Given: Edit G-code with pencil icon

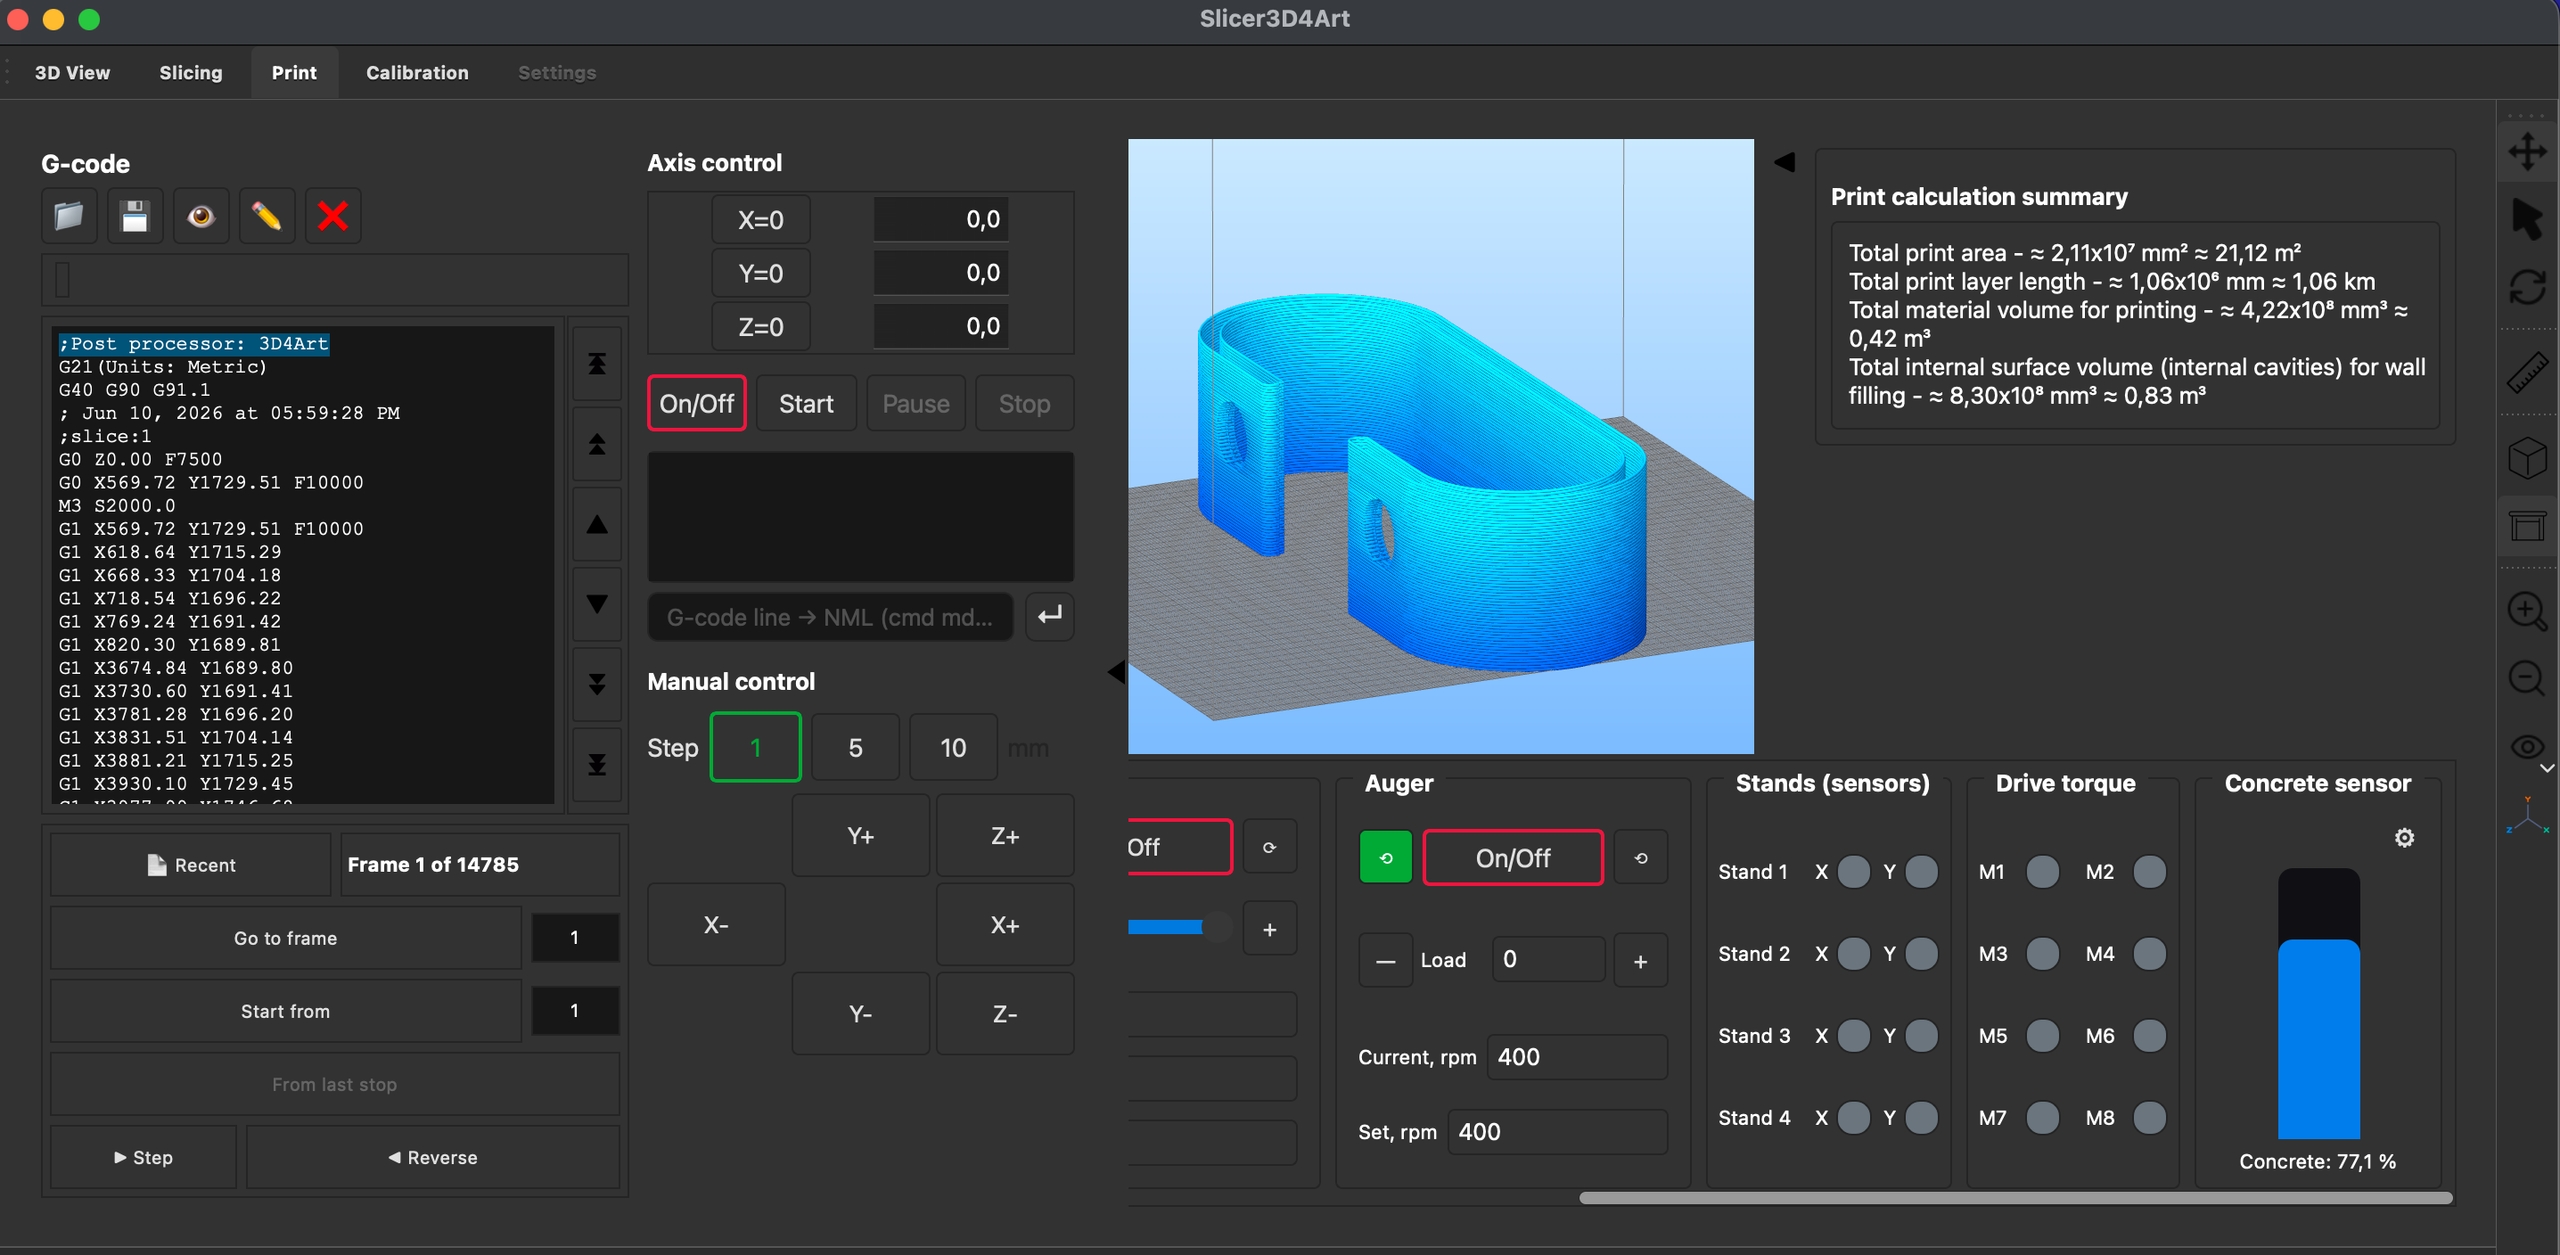Looking at the screenshot, I should click(267, 216).
